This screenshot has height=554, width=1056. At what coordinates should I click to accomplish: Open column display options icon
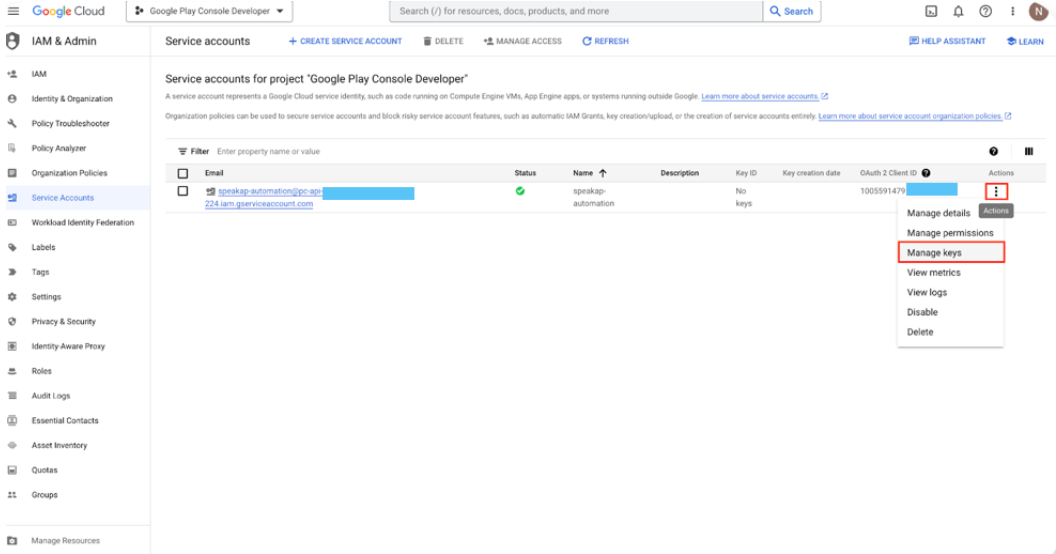coord(1028,151)
